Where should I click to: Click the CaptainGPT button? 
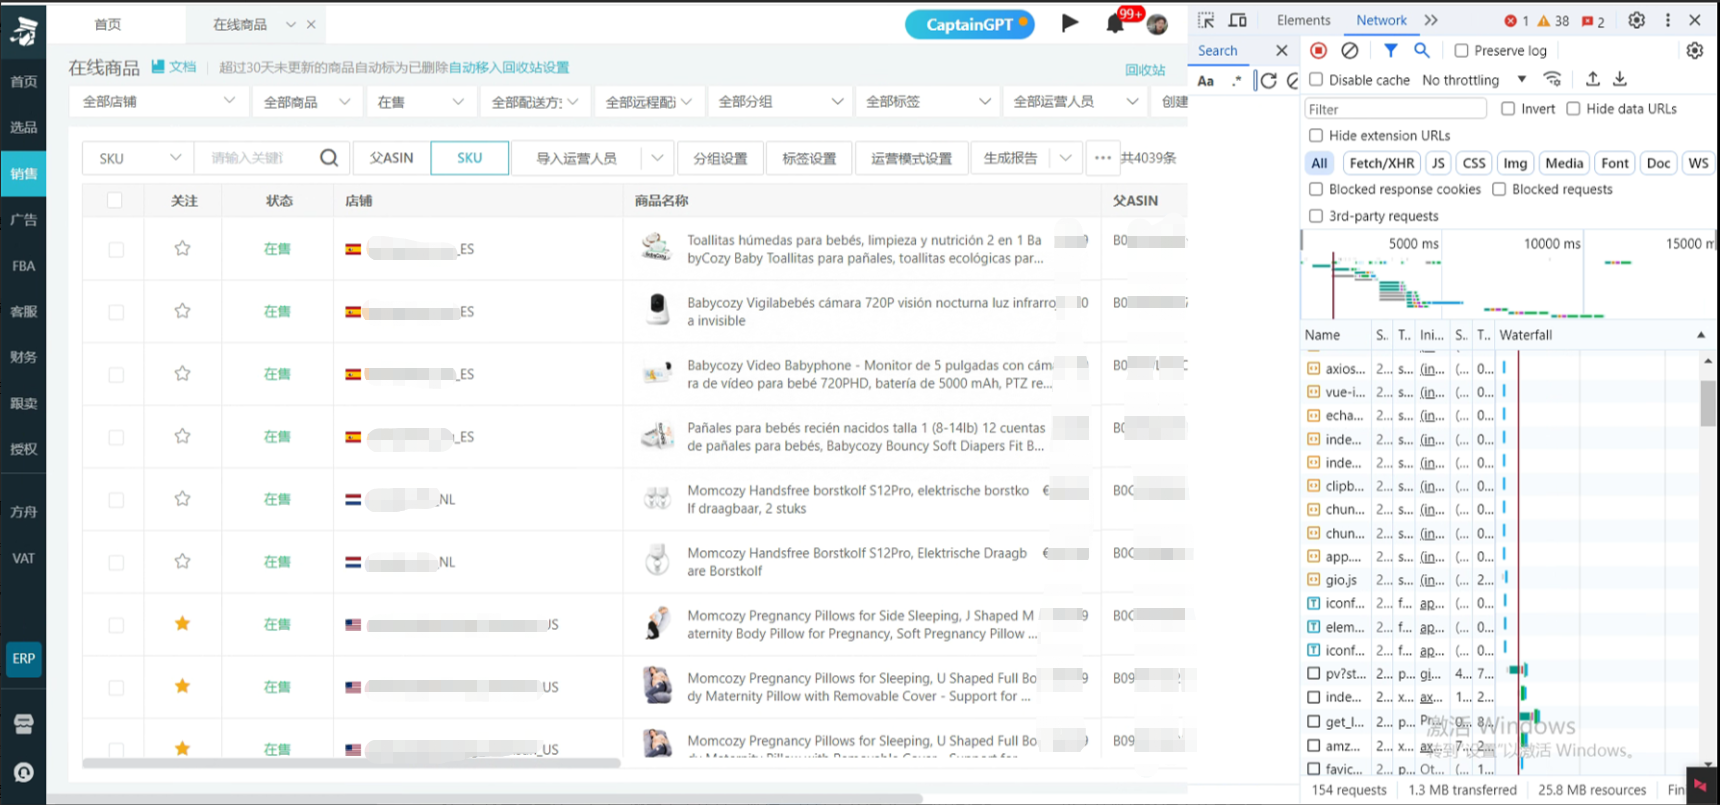point(969,24)
